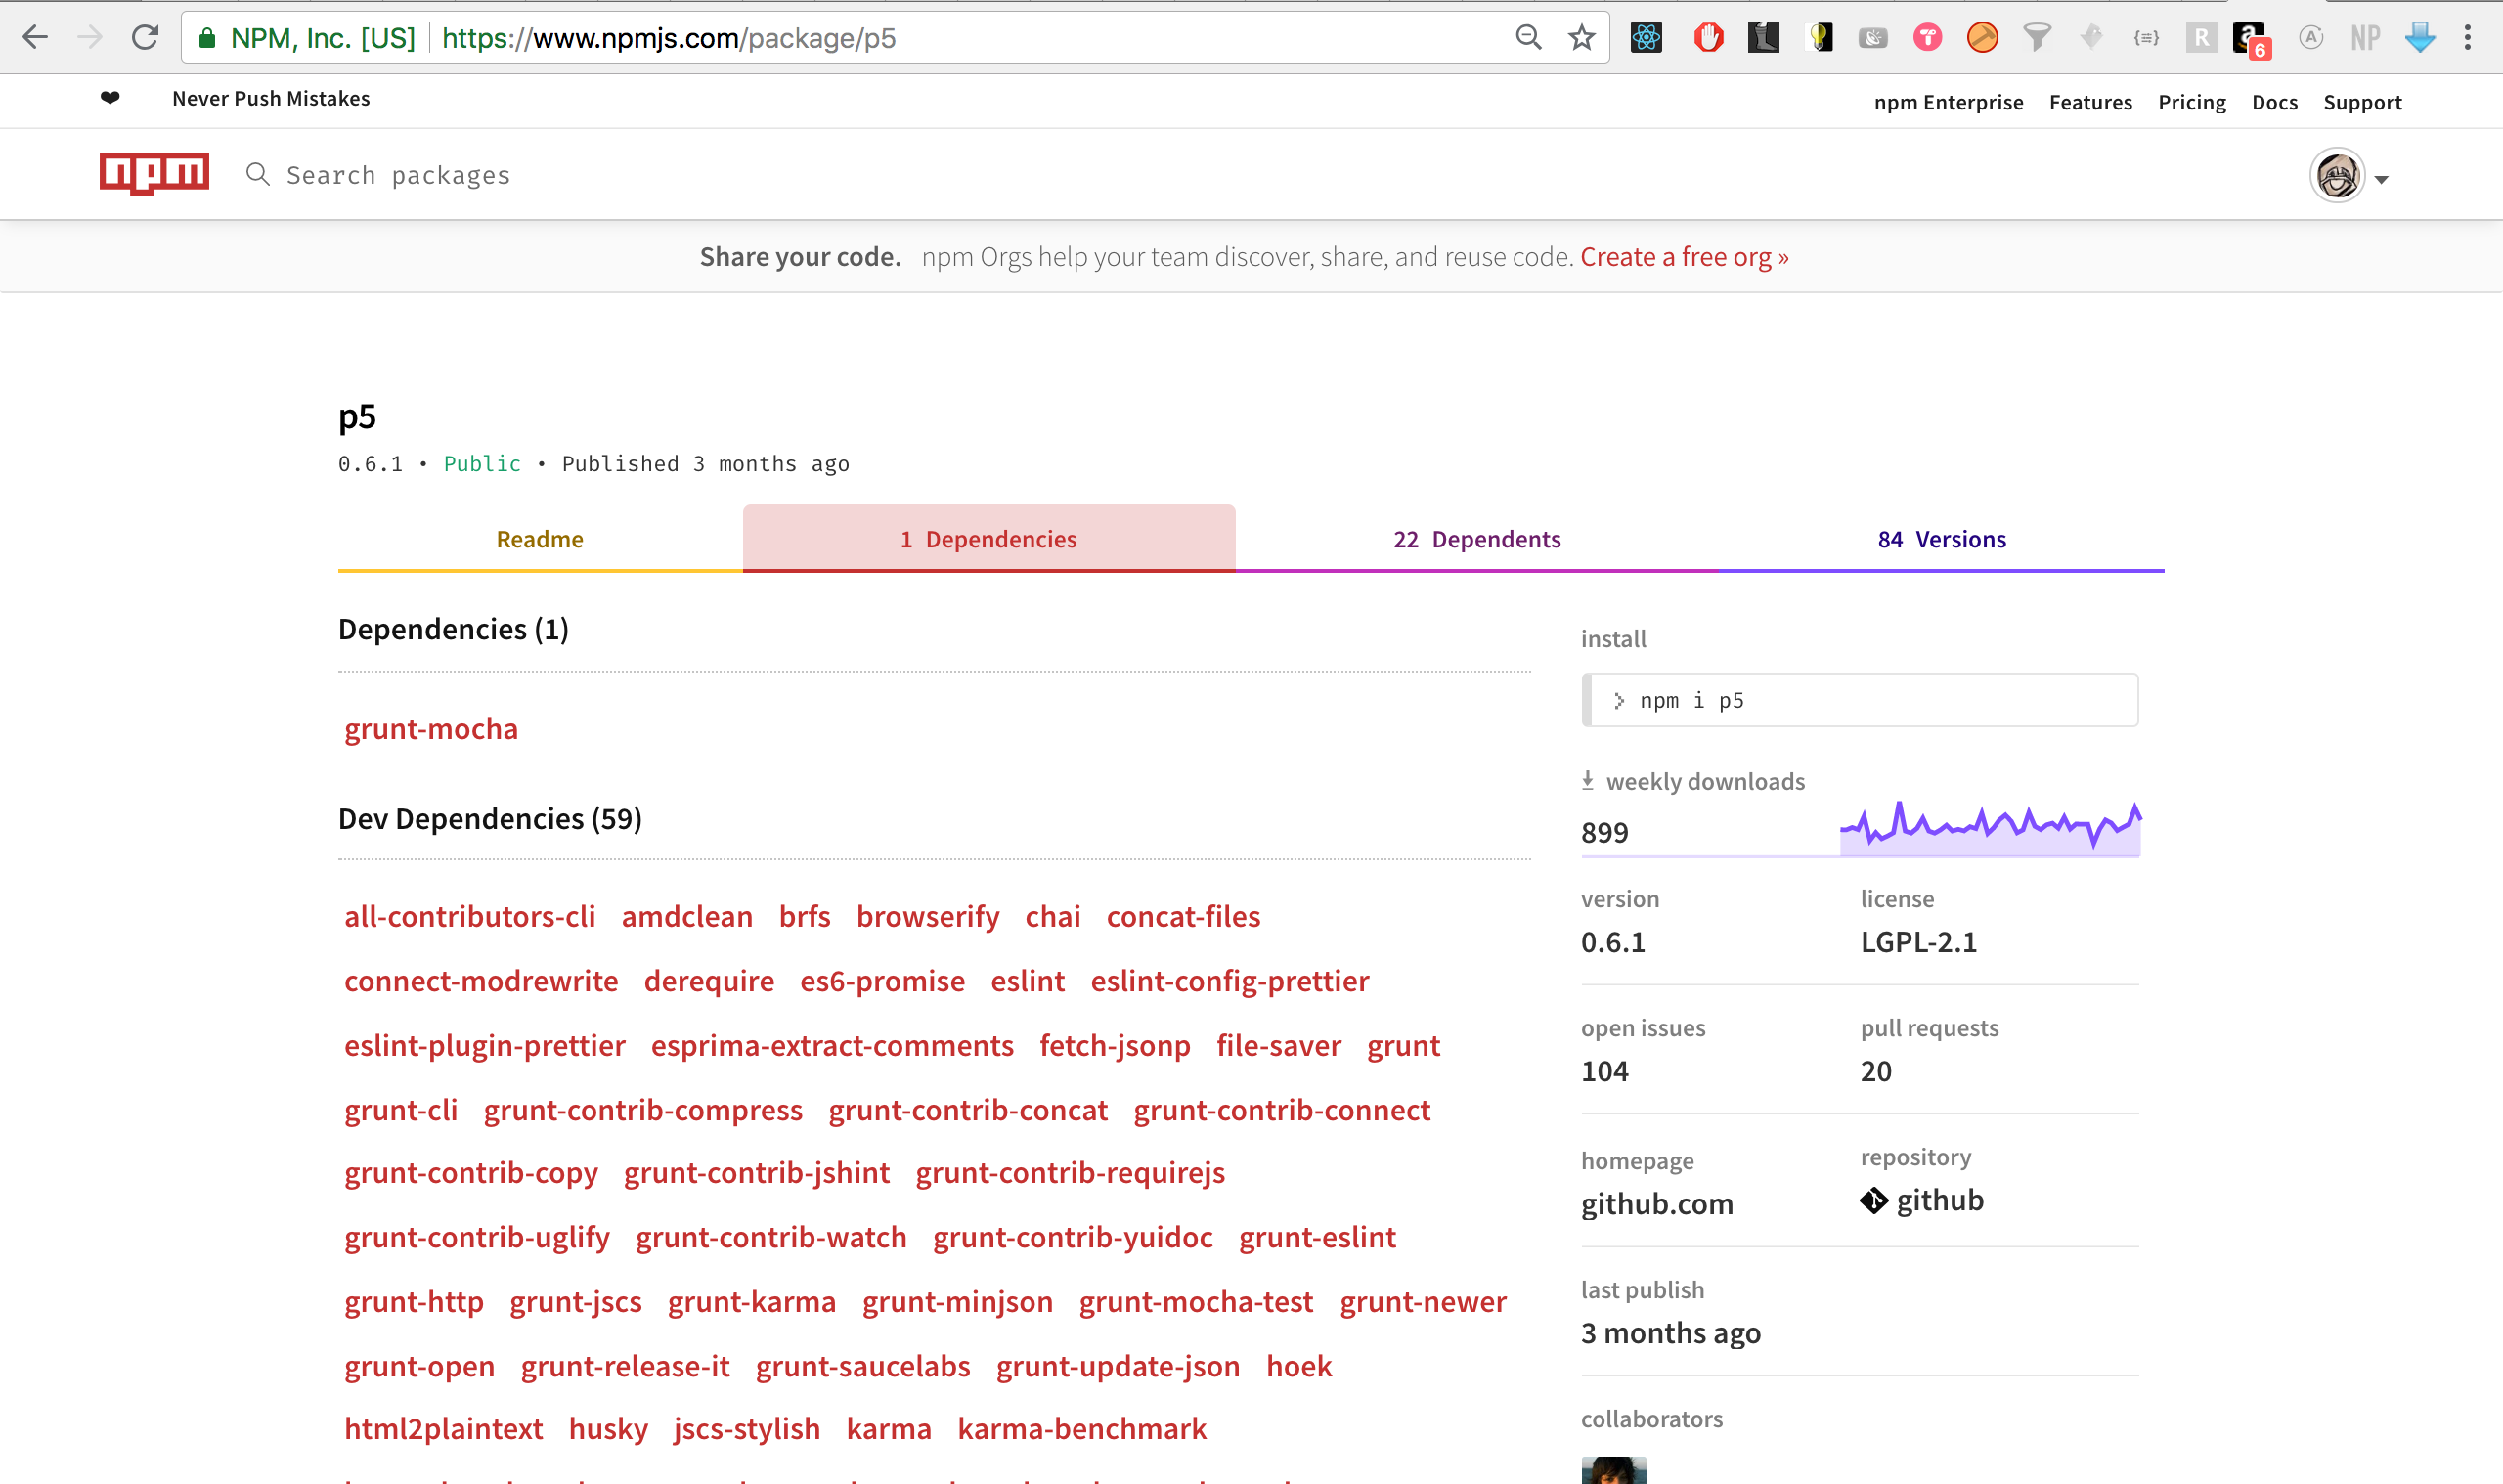Click the orange hammer extension icon
This screenshot has height=1484, width=2503.
1982,38
